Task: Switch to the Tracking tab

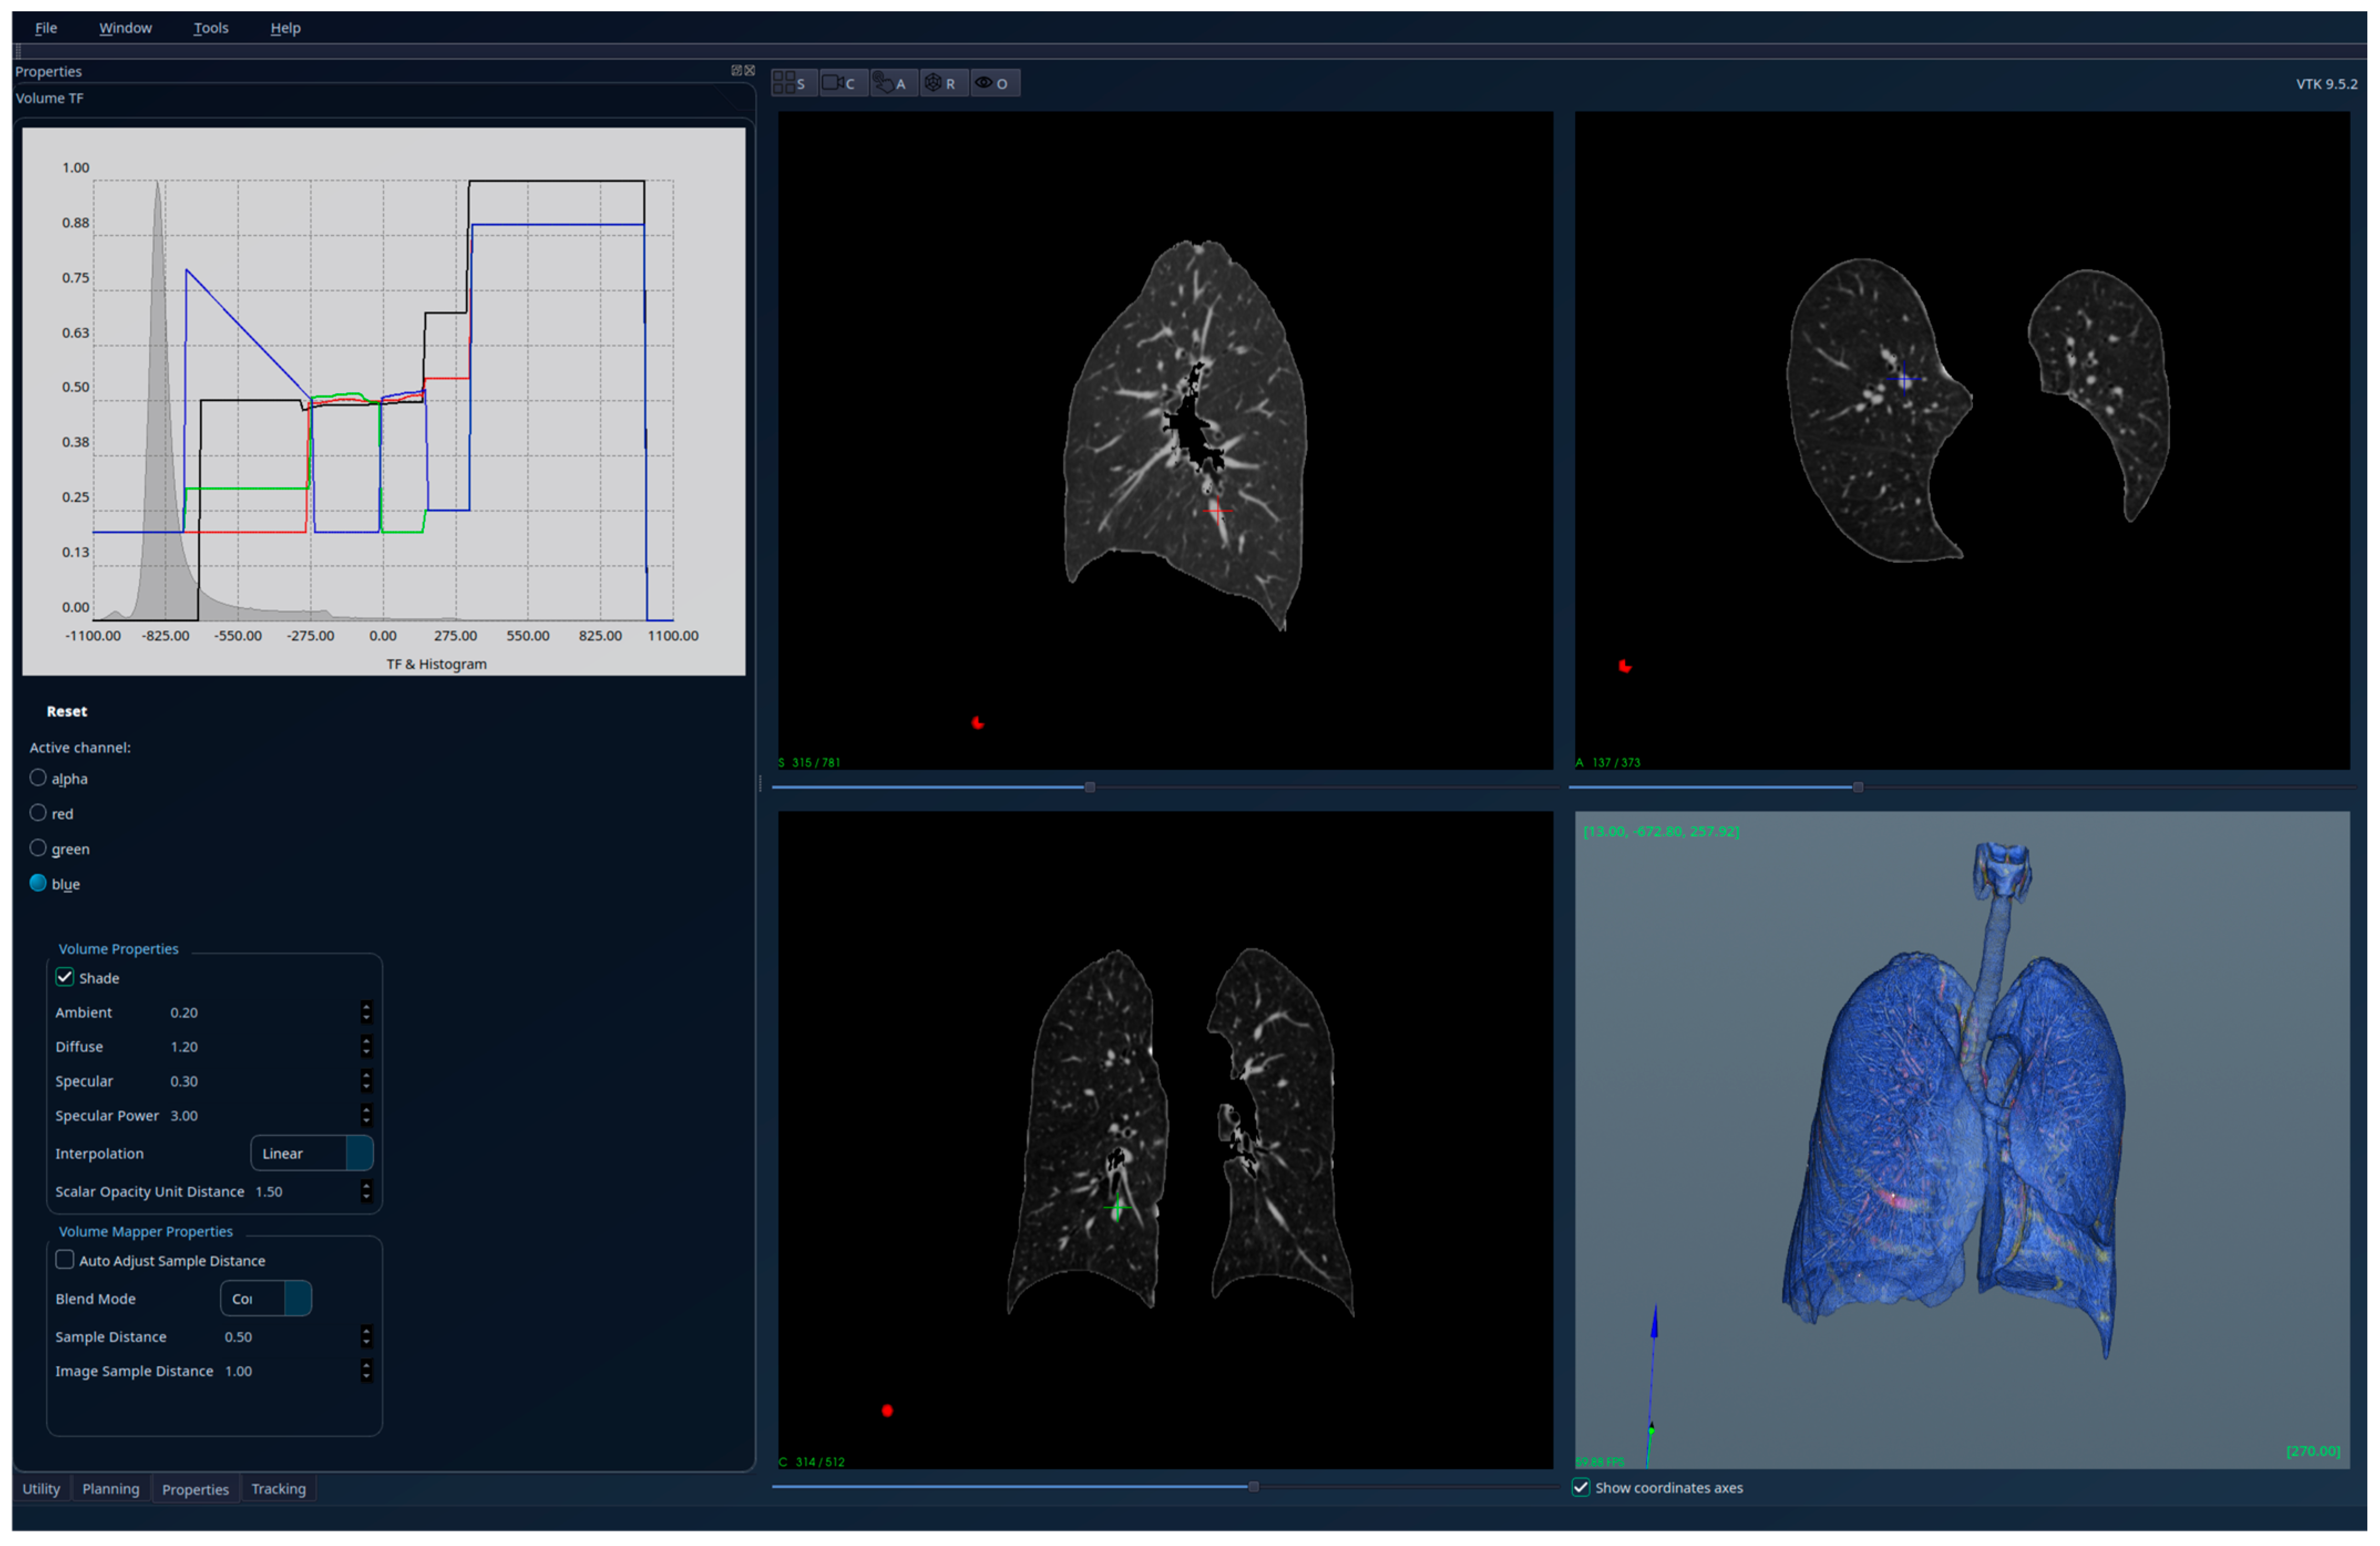Action: 278,1489
